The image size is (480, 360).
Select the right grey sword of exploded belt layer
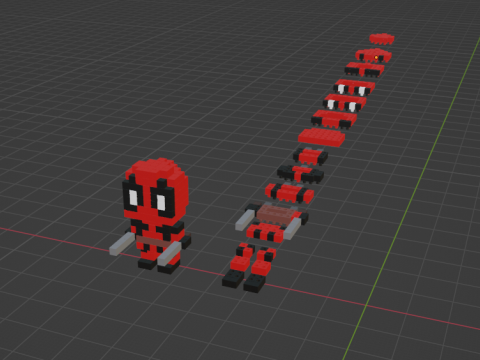coord(292,228)
